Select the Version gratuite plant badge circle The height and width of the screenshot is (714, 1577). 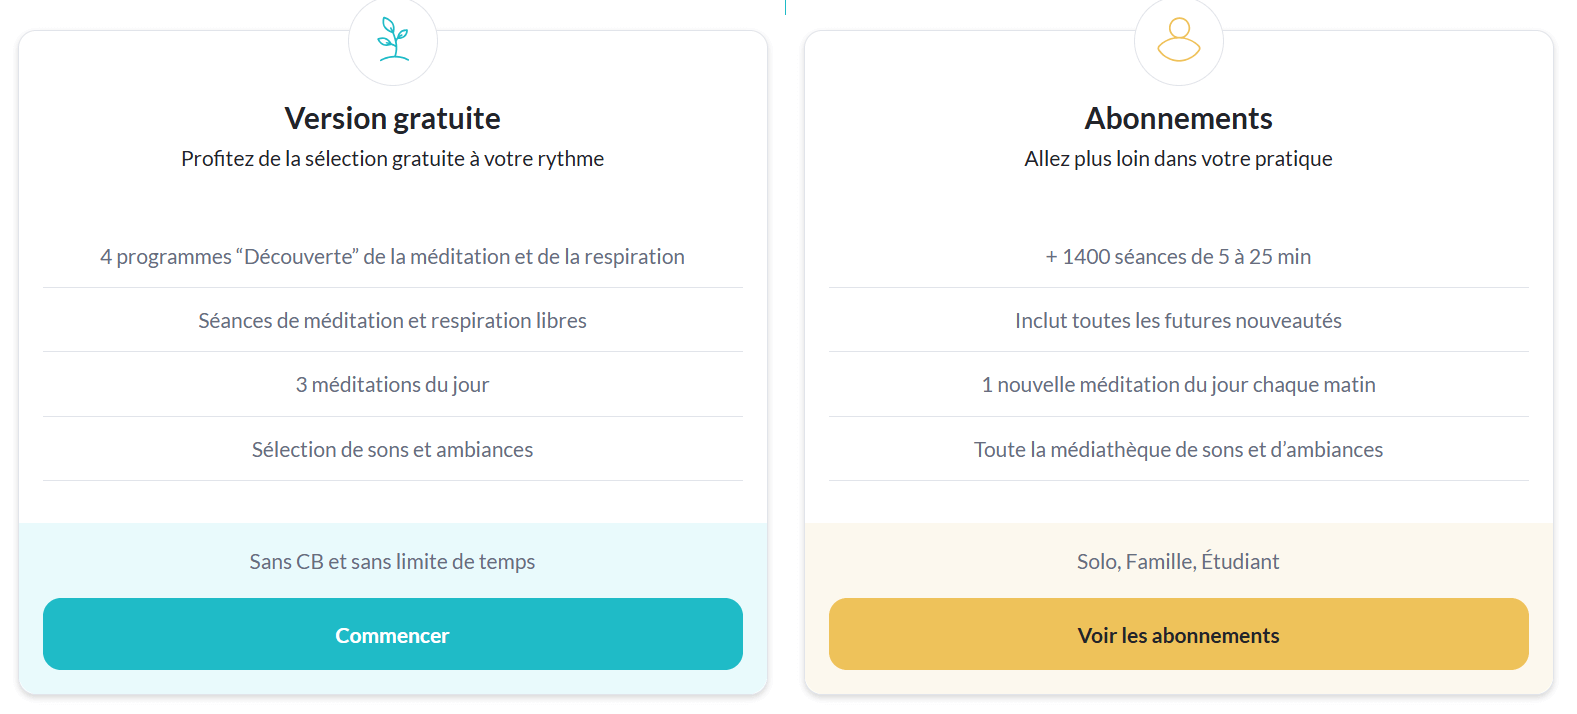[392, 42]
